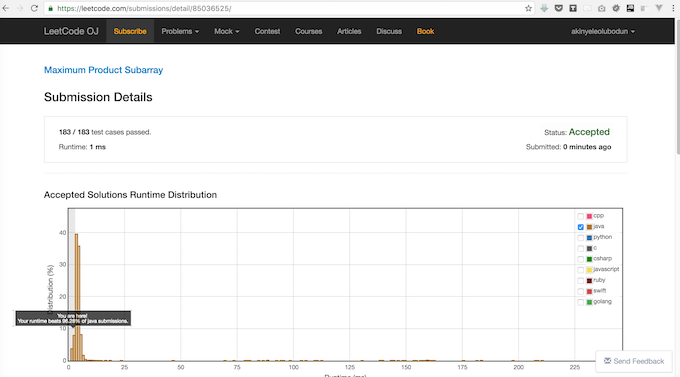Click the spiky gear extension icon
Viewport: 680px width, 377px height.
point(616,8)
